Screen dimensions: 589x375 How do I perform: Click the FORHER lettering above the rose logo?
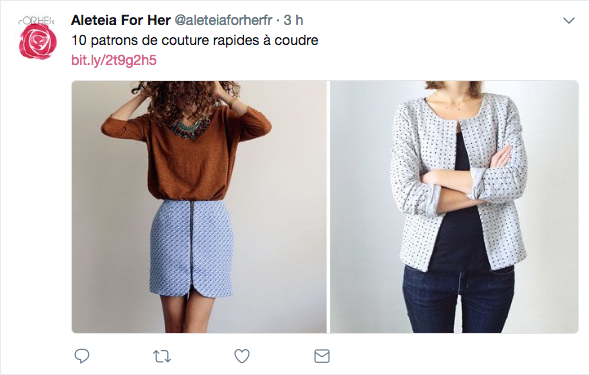(36, 21)
